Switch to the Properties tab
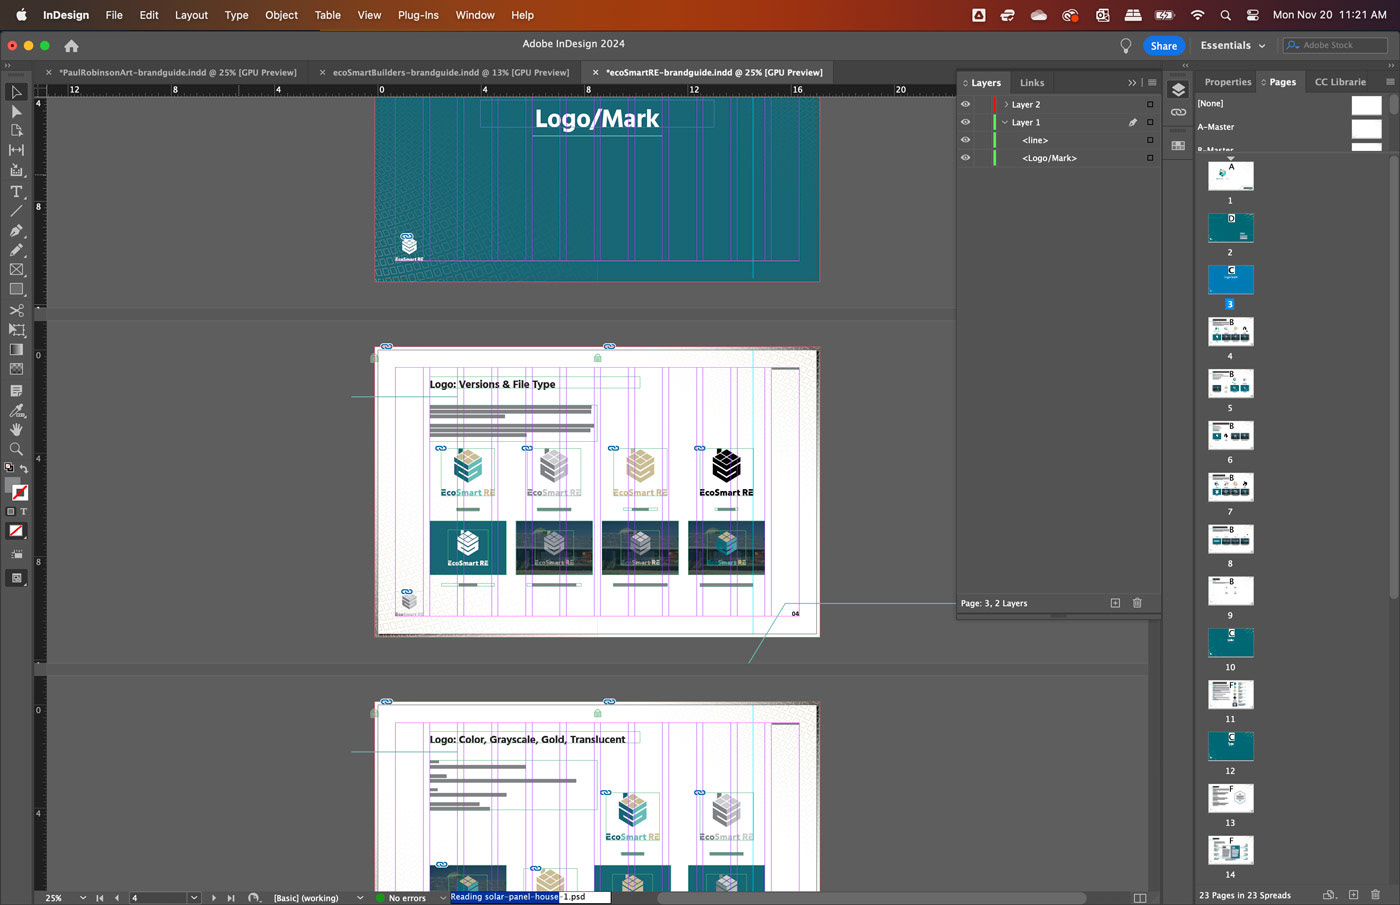This screenshot has width=1400, height=905. click(1227, 82)
